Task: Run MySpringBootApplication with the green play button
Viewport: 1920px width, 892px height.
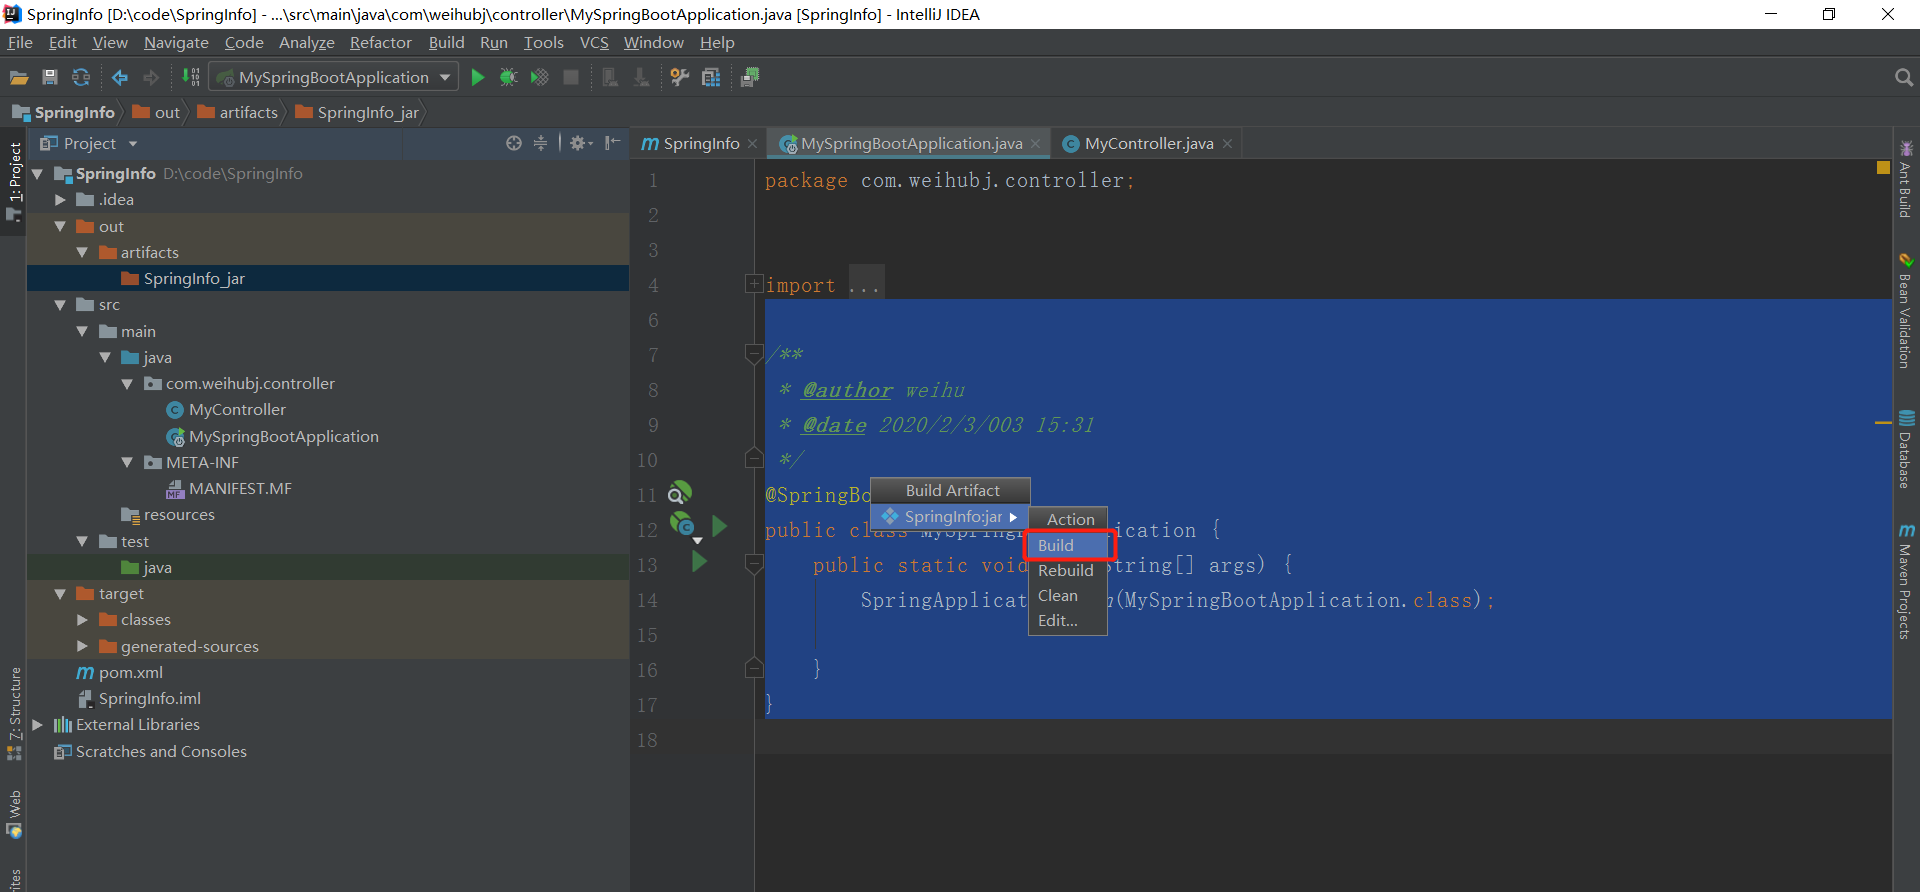Action: click(x=478, y=78)
